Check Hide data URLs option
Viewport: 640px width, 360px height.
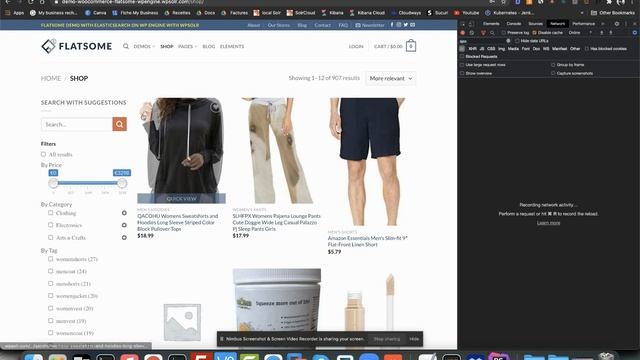coord(517,41)
